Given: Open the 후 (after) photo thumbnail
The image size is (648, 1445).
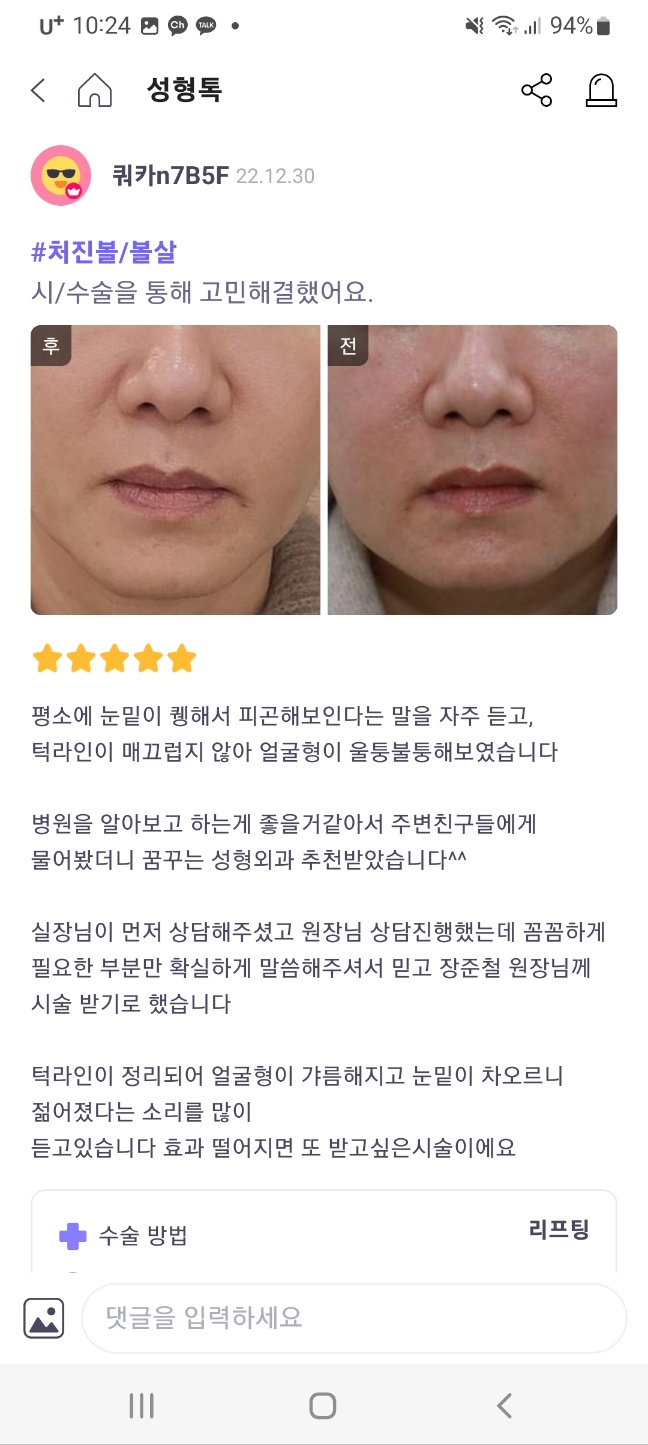Looking at the screenshot, I should [x=176, y=469].
